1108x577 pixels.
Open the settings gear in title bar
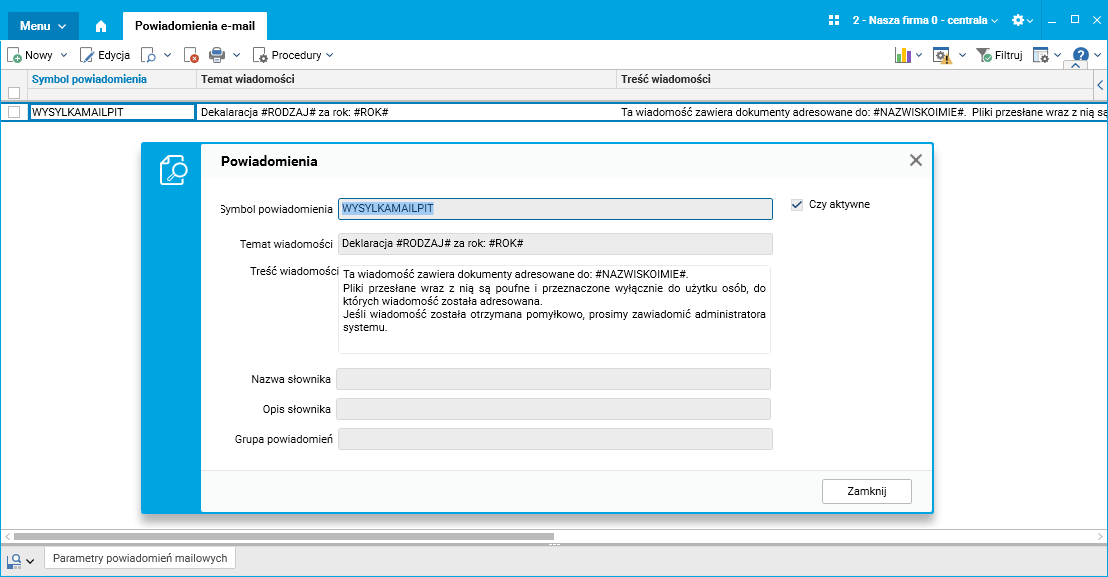pos(1018,20)
